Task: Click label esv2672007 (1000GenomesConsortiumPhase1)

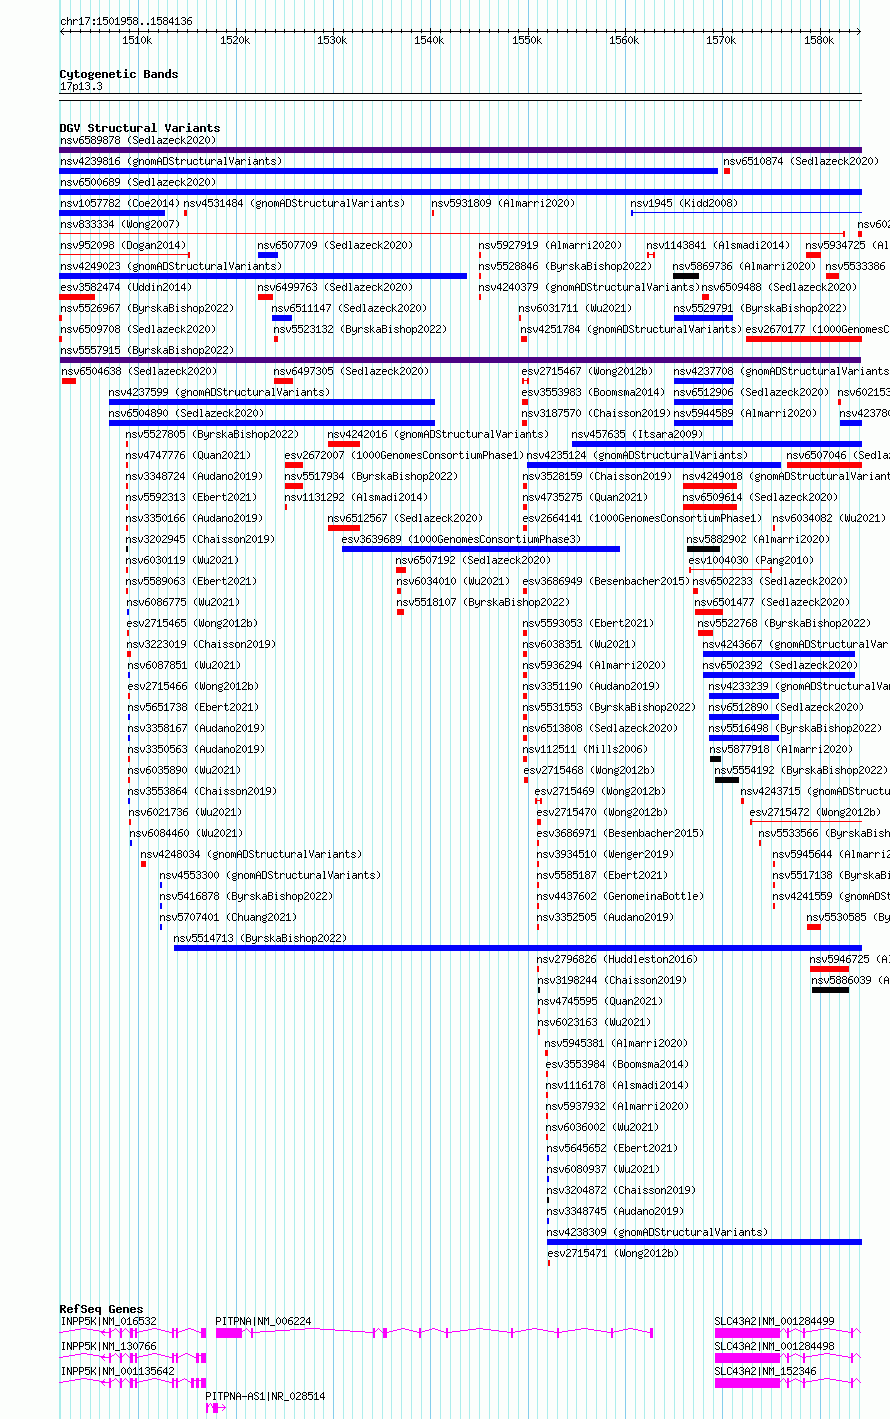Action: pos(404,455)
